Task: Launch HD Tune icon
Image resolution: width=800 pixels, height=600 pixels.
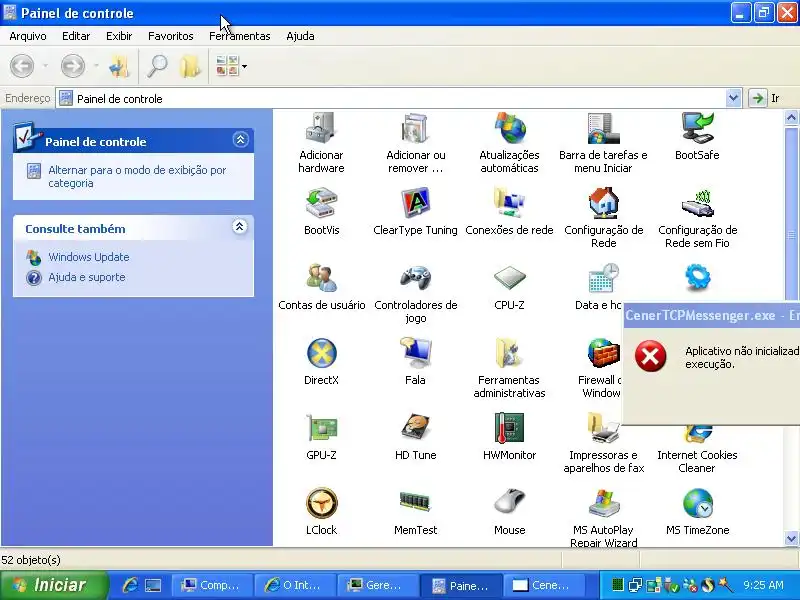Action: tap(415, 437)
